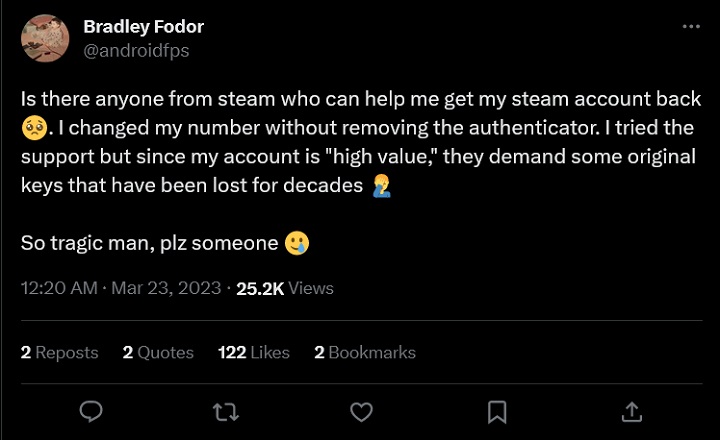720x440 pixels.
Task: Open the share icon menu
Action: click(631, 411)
